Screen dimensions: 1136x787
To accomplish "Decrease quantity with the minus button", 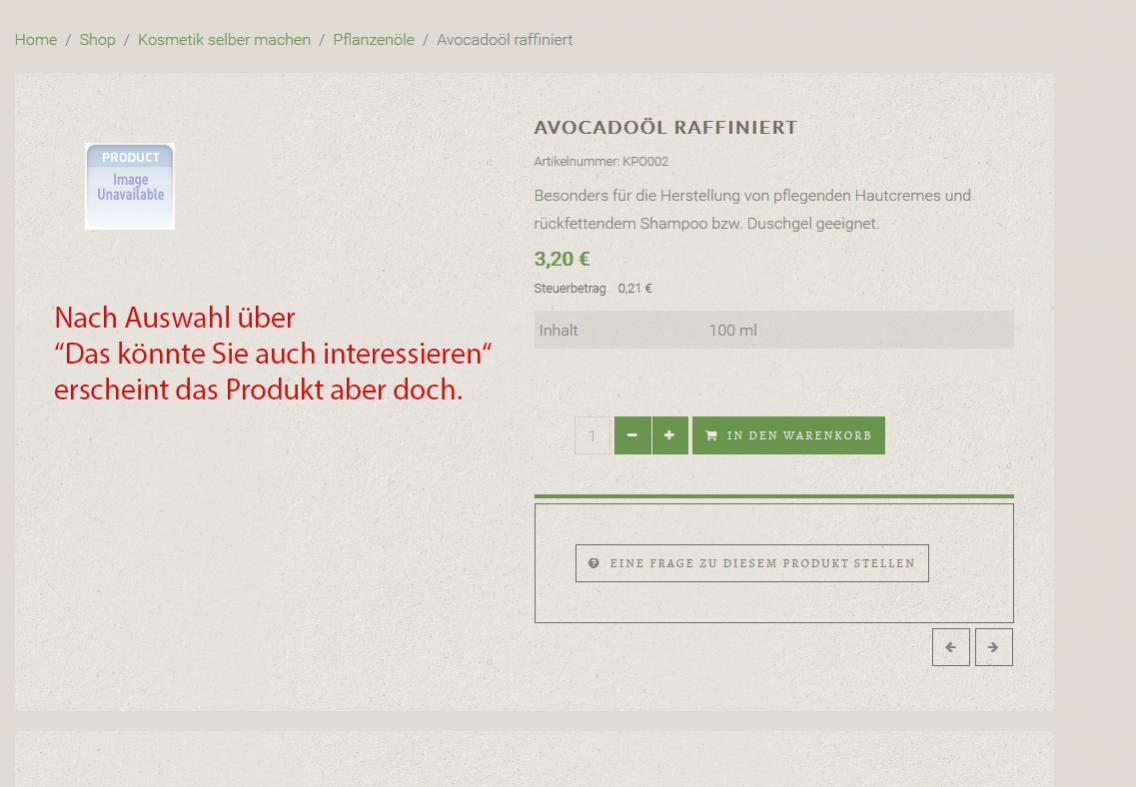I will pyautogui.click(x=632, y=436).
